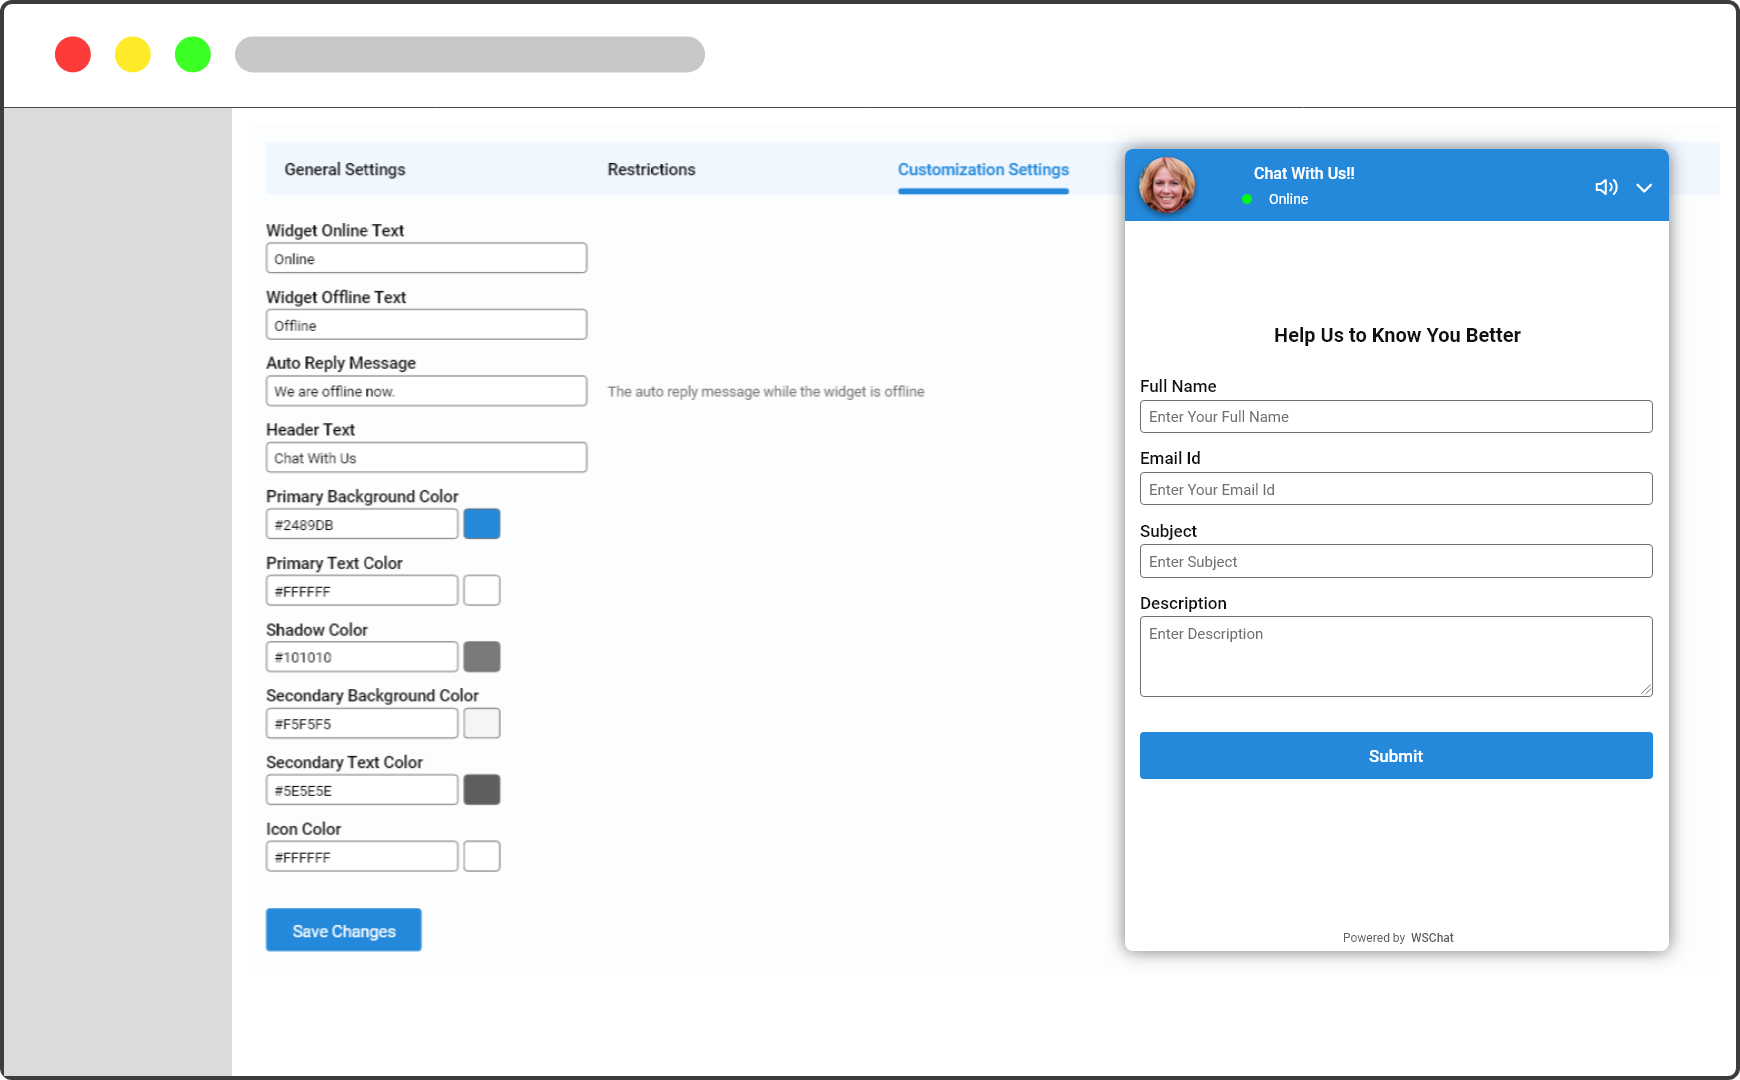Open the General Settings tab

pos(345,169)
